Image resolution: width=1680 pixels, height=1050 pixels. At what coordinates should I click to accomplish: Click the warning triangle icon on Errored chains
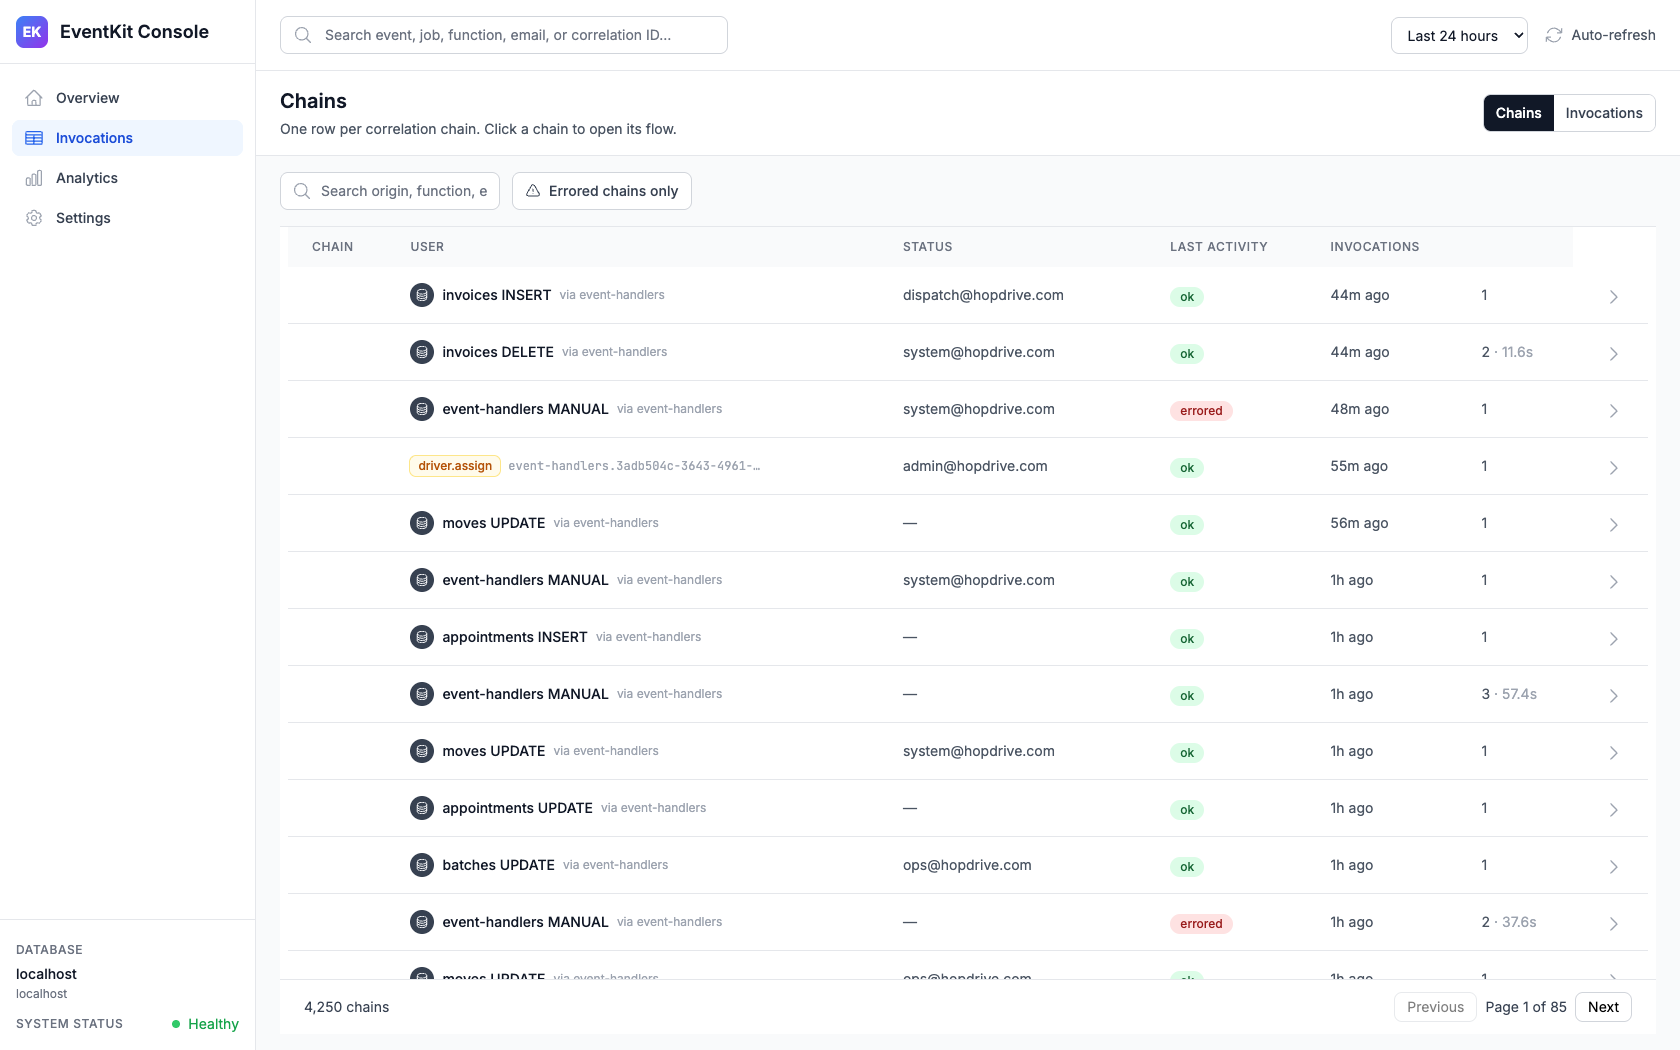[533, 191]
